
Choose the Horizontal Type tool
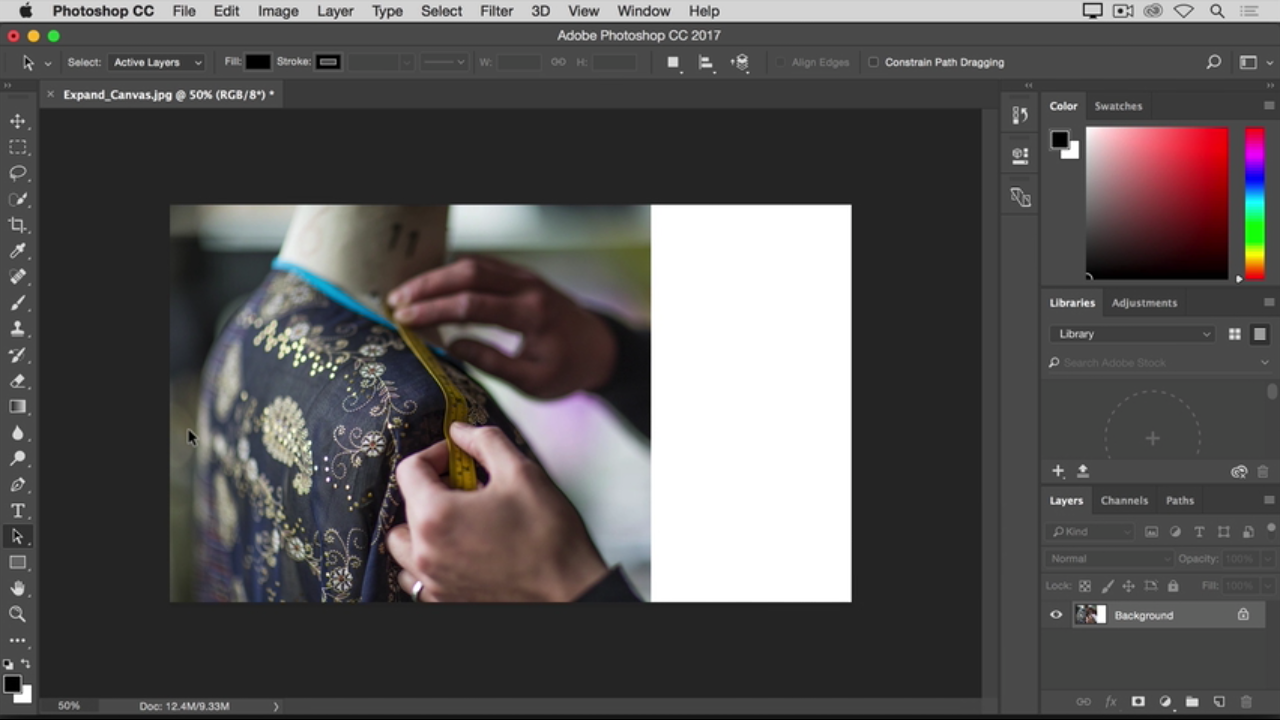pos(18,511)
